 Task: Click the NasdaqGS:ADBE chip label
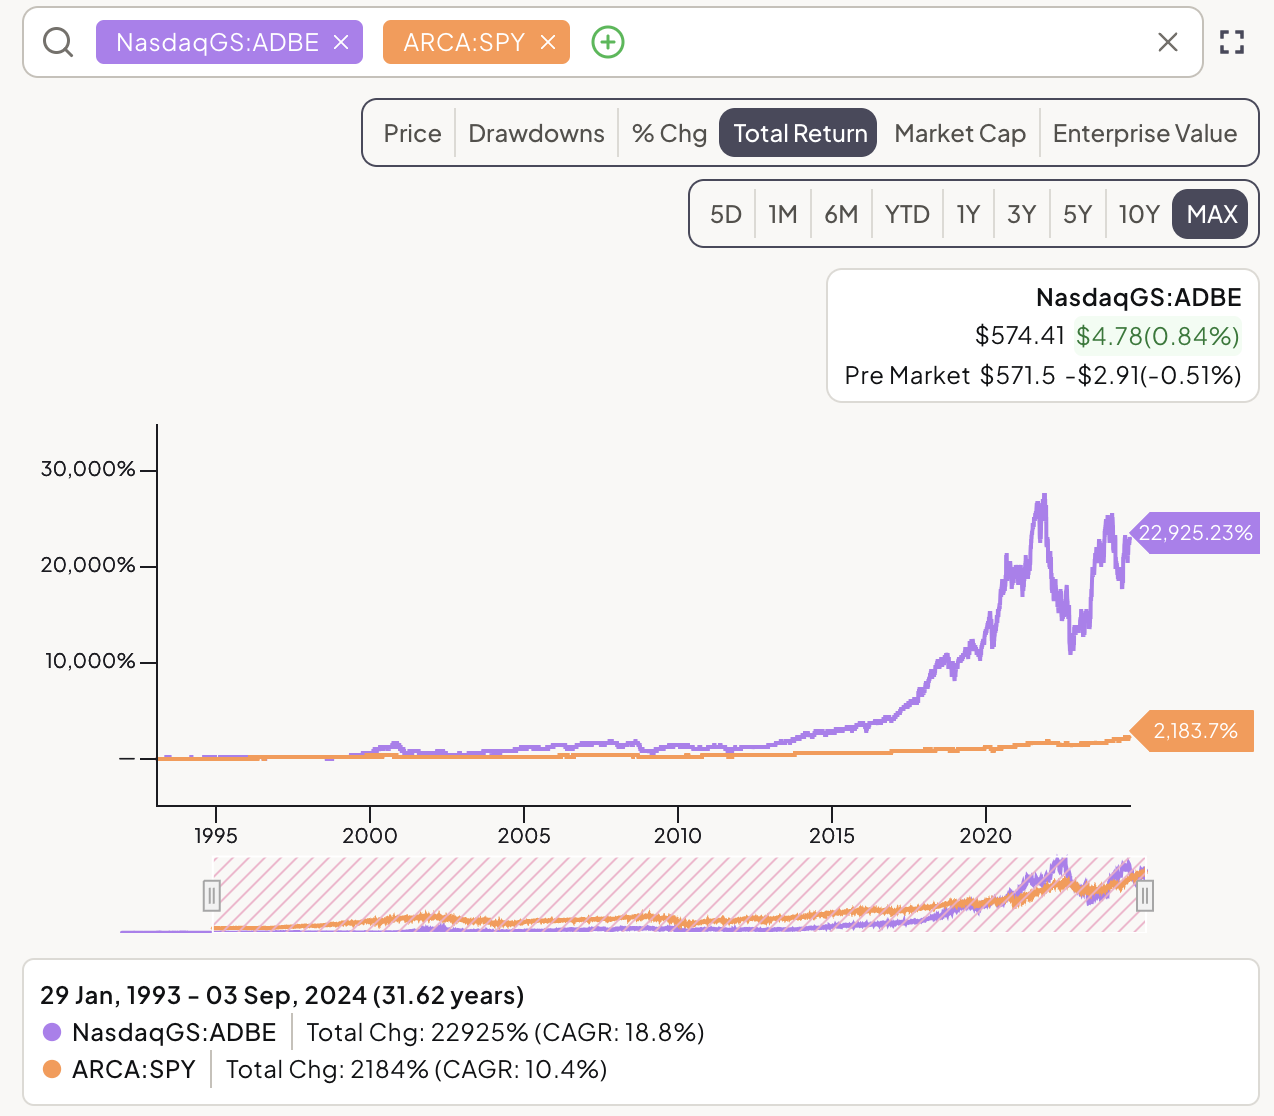(x=217, y=42)
